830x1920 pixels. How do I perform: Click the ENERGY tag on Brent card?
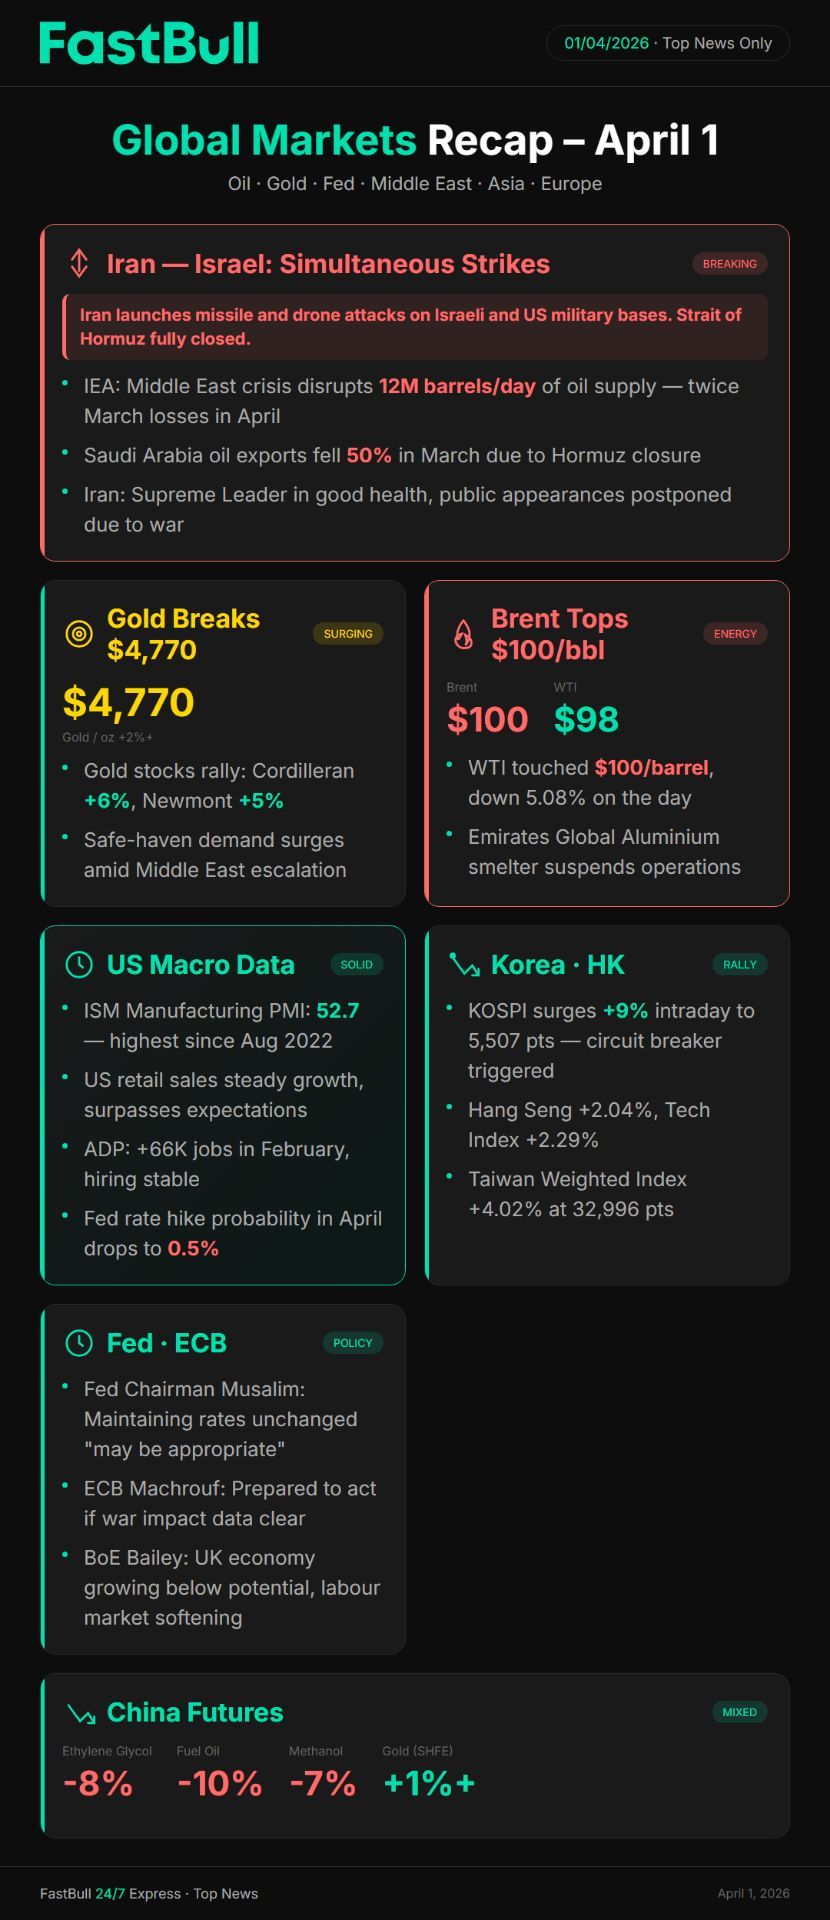[x=735, y=634]
